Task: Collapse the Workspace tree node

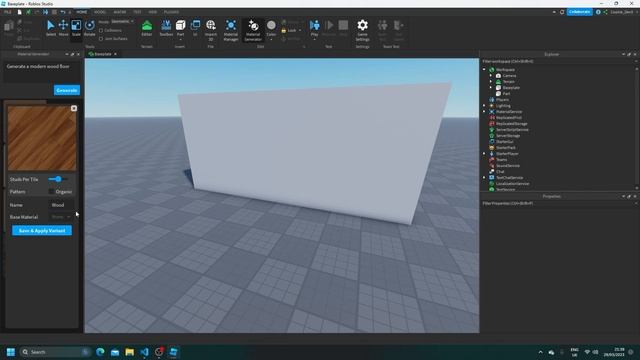Action: [x=484, y=70]
